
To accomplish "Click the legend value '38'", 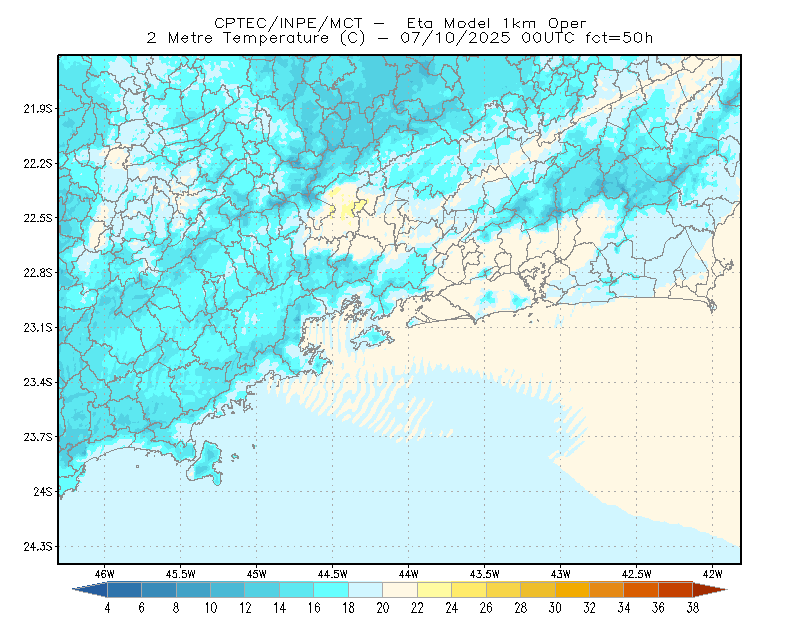I will pyautogui.click(x=693, y=608).
